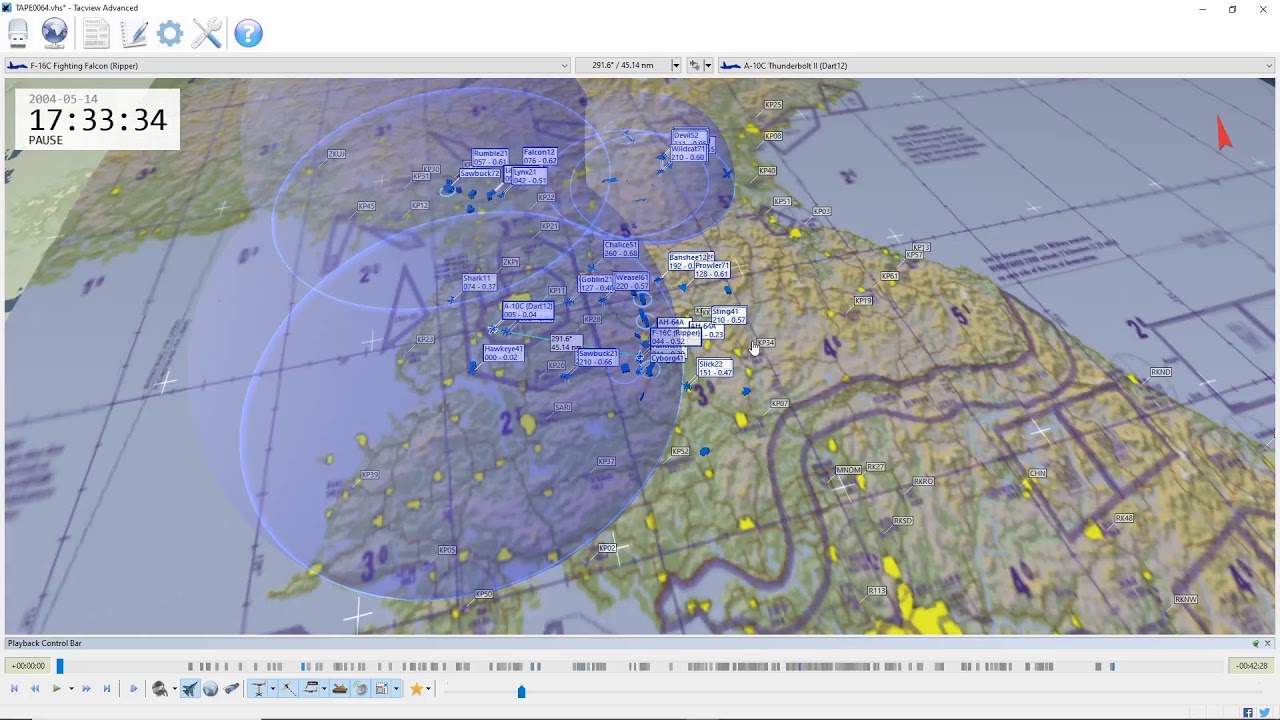
Task: Expand the star bookmarks dropdown arrow
Action: 428,689
